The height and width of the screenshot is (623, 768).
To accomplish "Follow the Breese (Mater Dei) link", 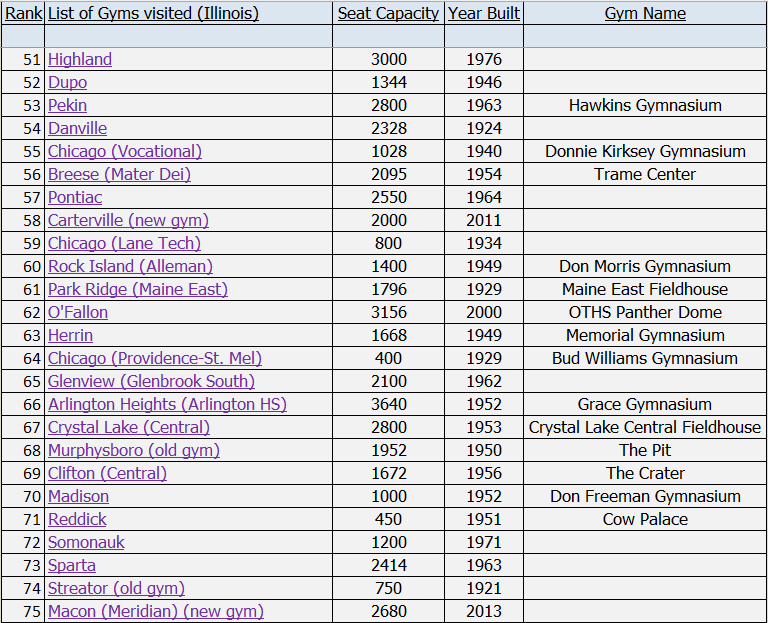I will tap(119, 174).
